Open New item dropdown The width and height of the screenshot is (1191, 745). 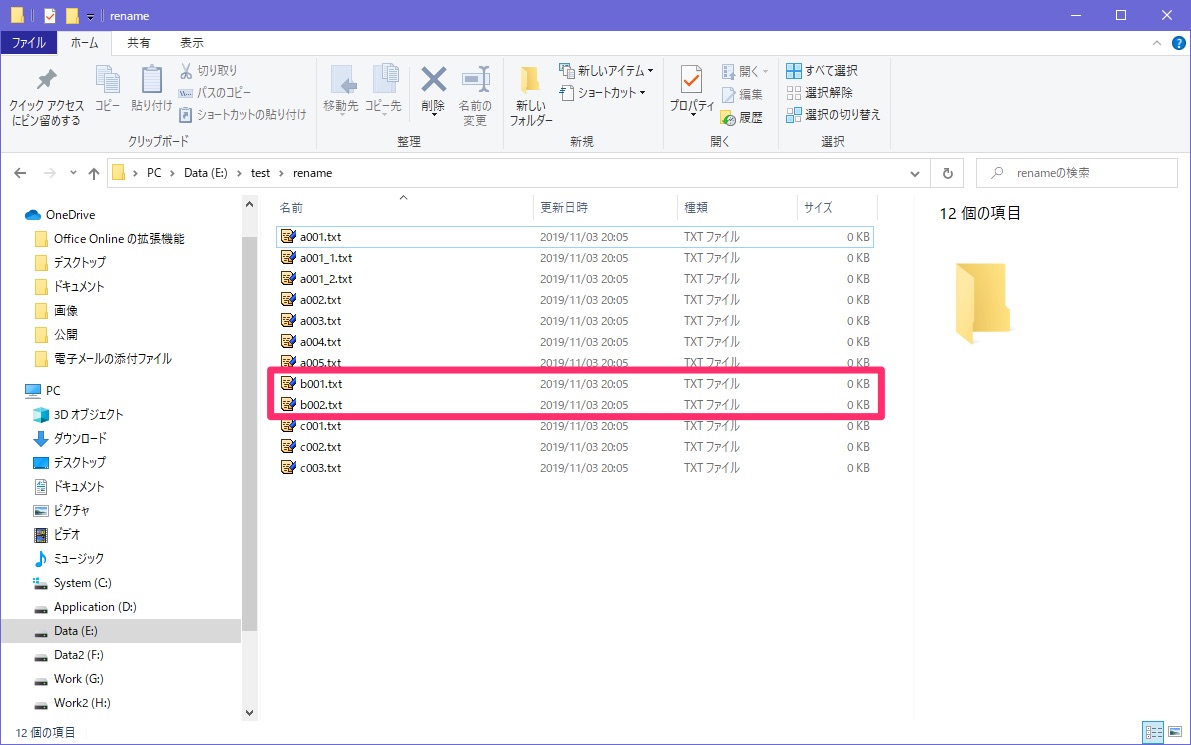[x=606, y=71]
